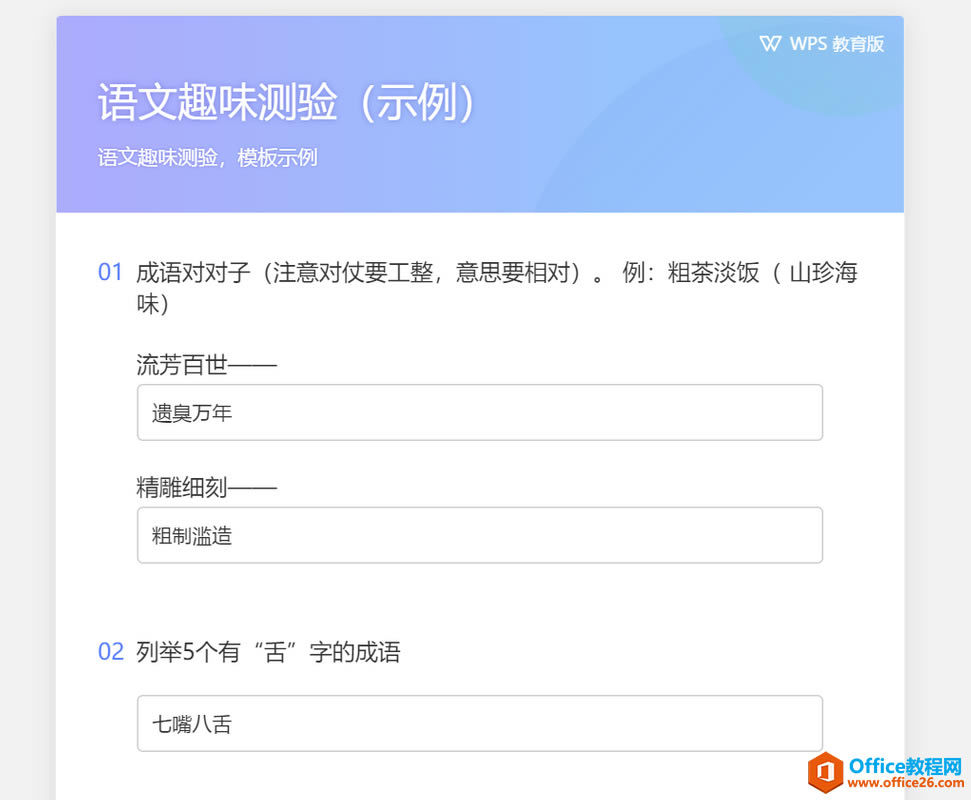The image size is (971, 800).
Task: Click the '精雕细刻——' prompt label
Action: (206, 488)
